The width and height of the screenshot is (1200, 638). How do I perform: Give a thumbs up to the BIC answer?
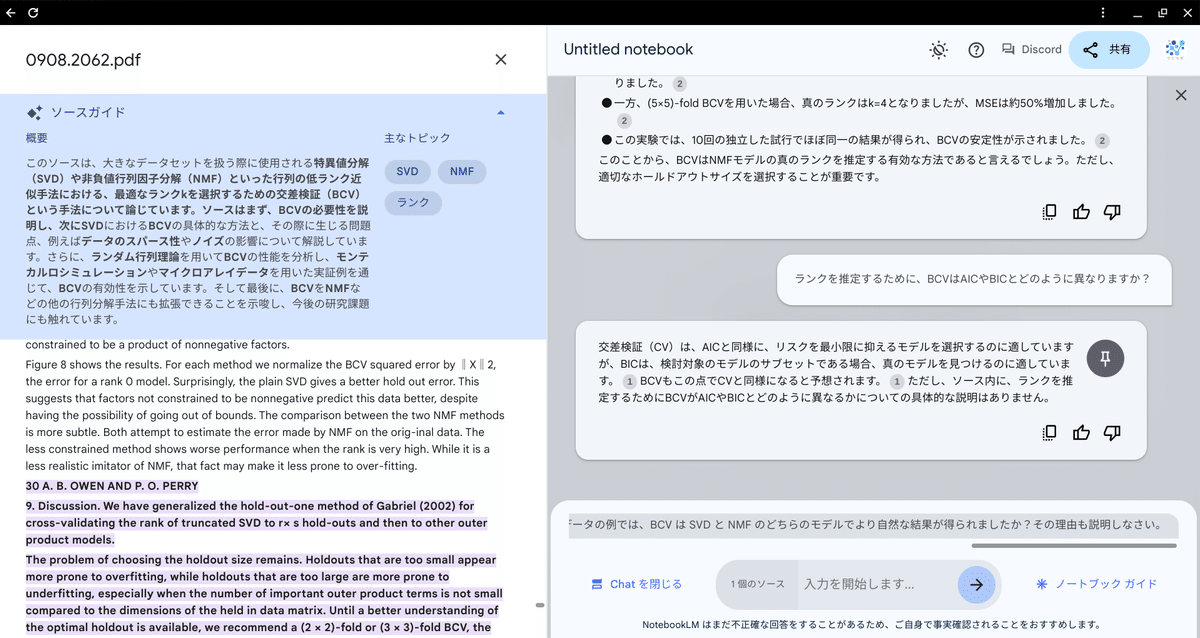[1081, 432]
